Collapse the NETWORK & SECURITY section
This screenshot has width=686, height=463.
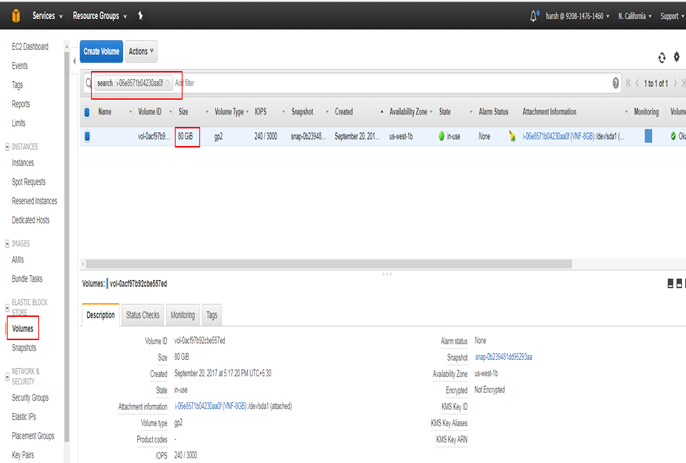[7, 376]
